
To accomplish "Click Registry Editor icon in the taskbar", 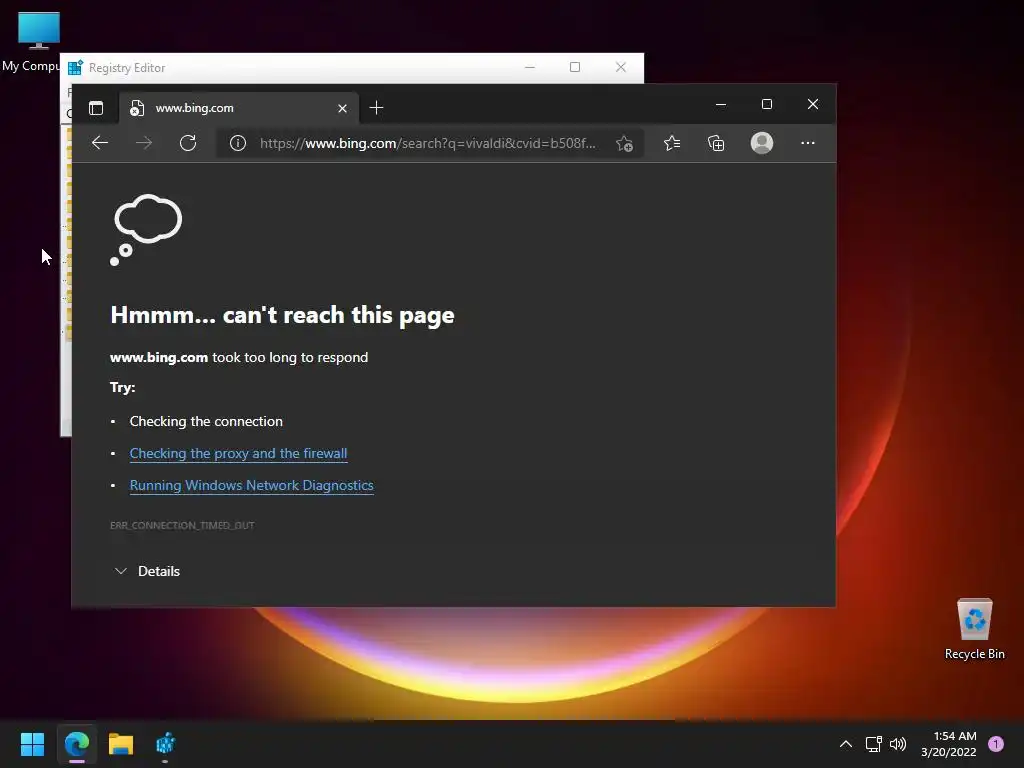I will click(x=165, y=744).
